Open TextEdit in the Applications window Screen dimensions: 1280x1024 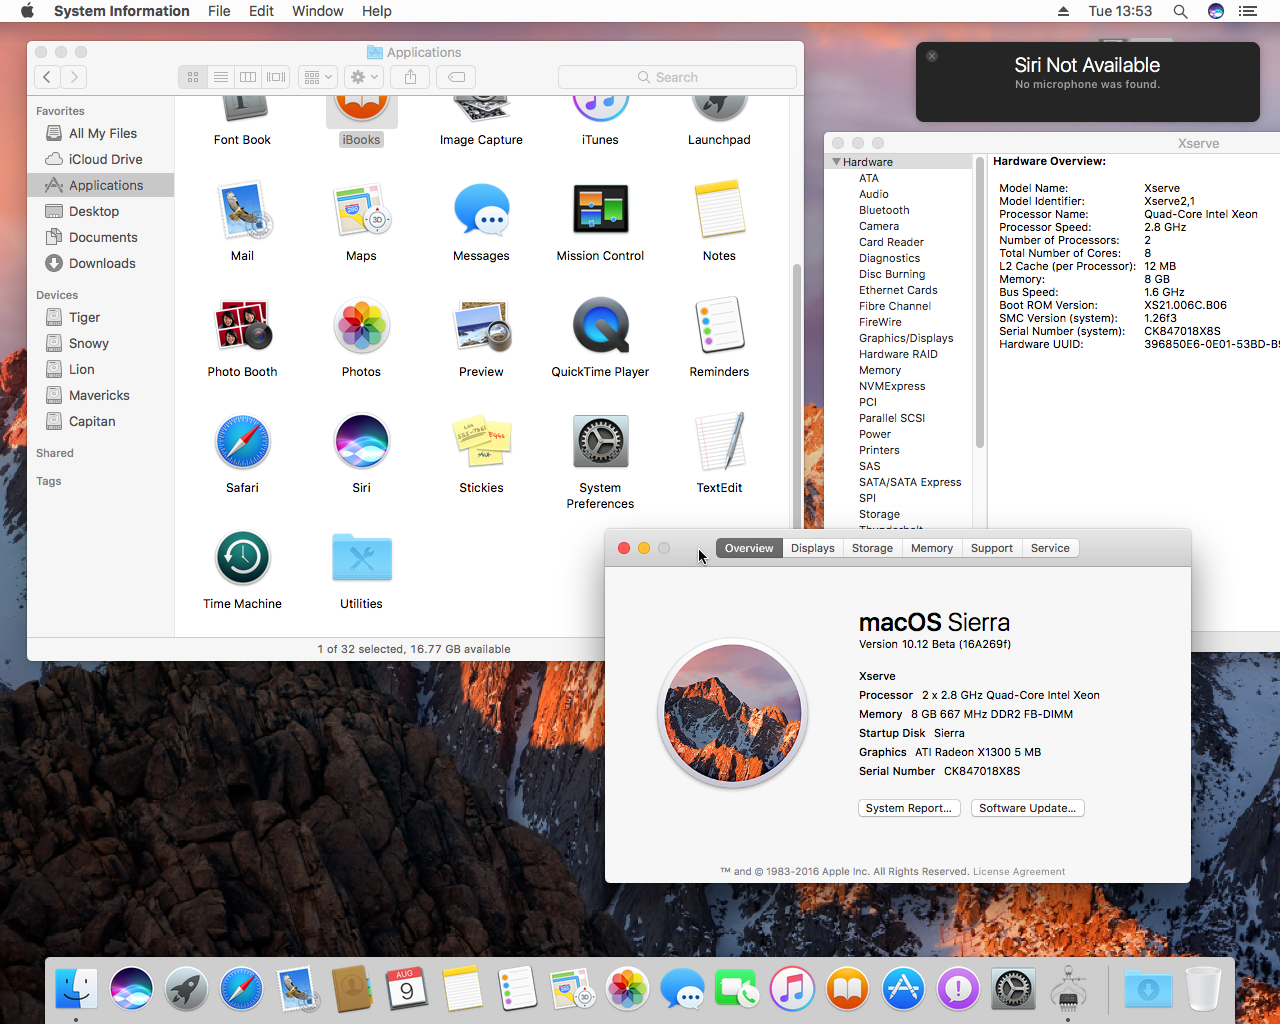tap(719, 442)
